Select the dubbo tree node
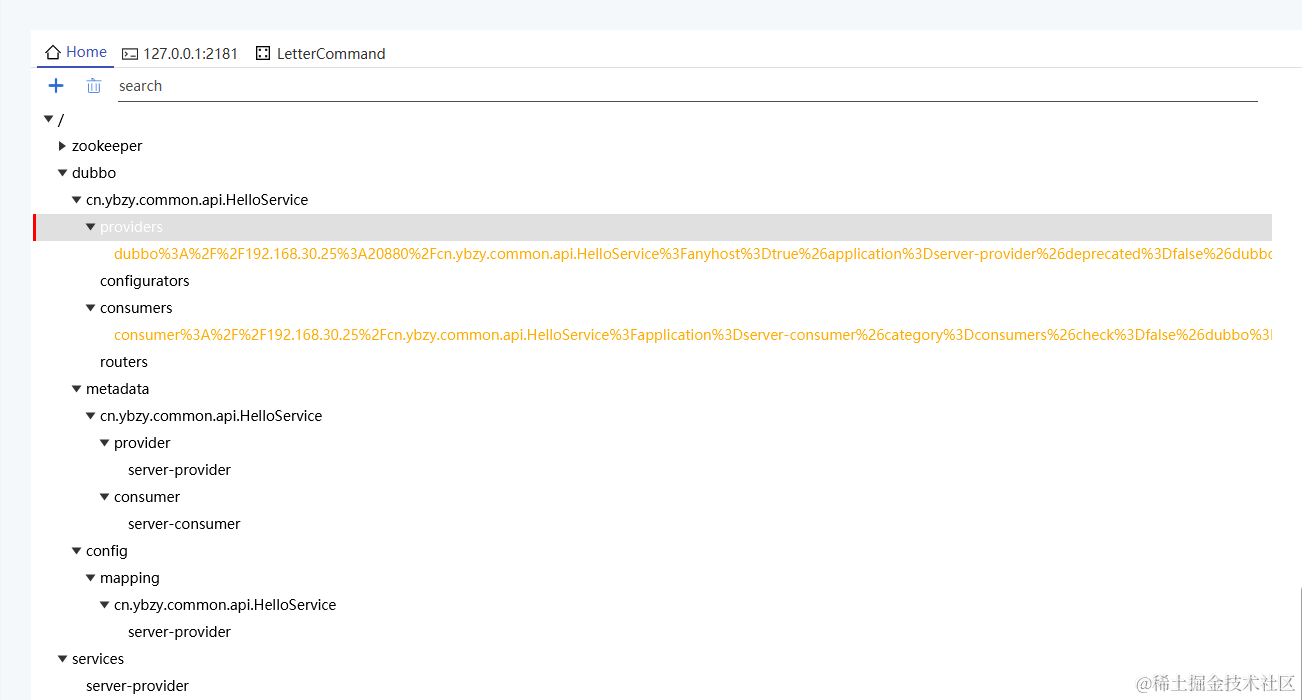The width and height of the screenshot is (1302, 700). click(x=94, y=173)
